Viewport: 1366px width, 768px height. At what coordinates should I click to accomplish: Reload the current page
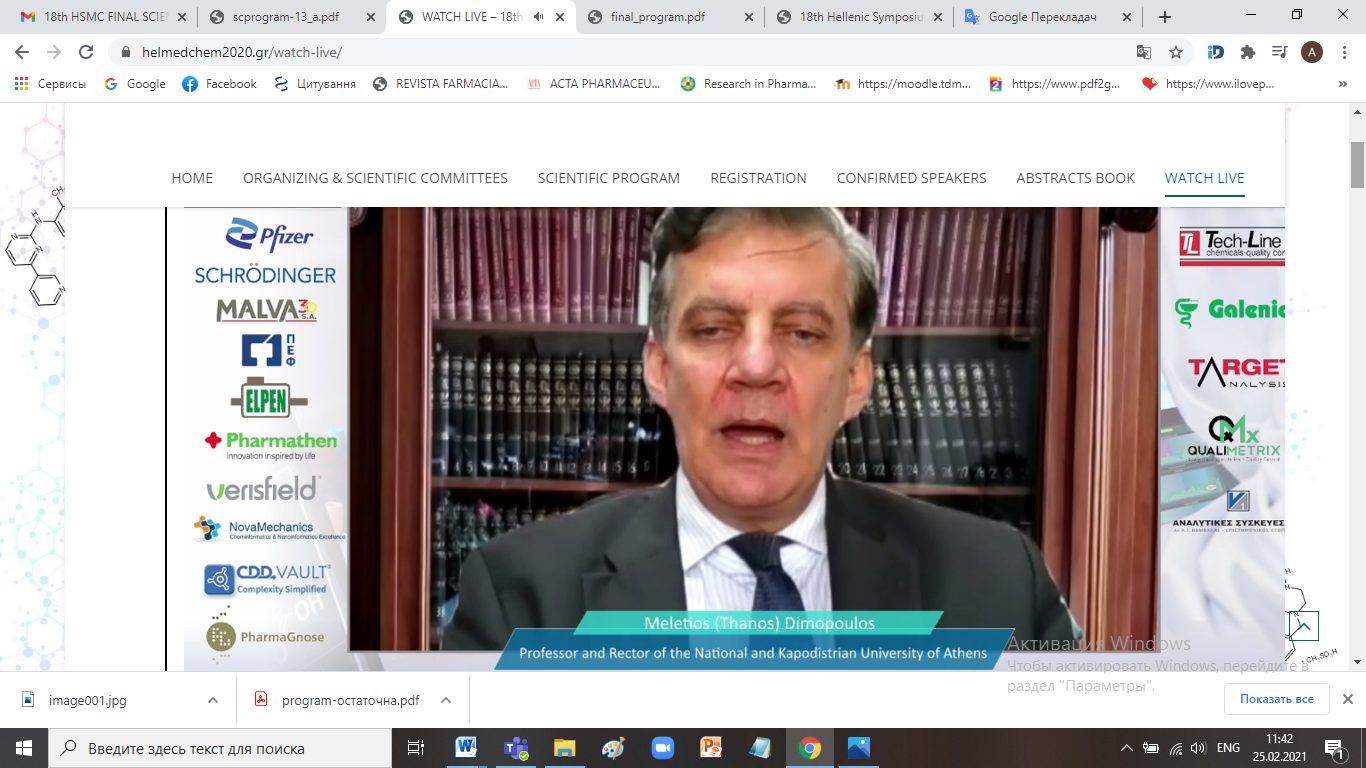click(x=86, y=52)
